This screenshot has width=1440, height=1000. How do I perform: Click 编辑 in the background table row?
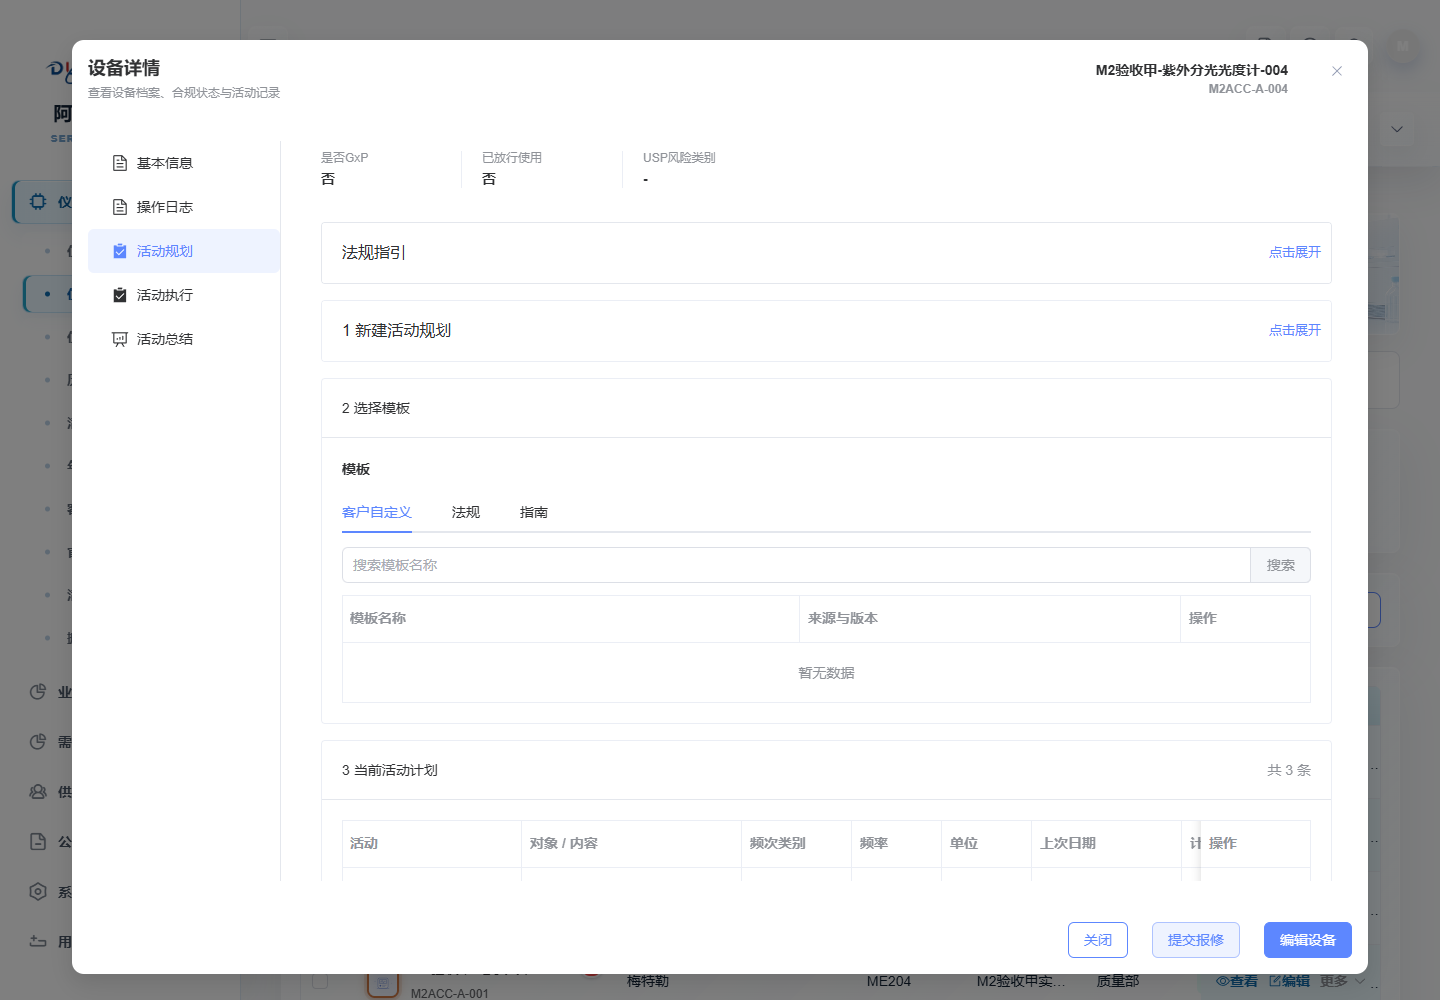[x=1289, y=982]
